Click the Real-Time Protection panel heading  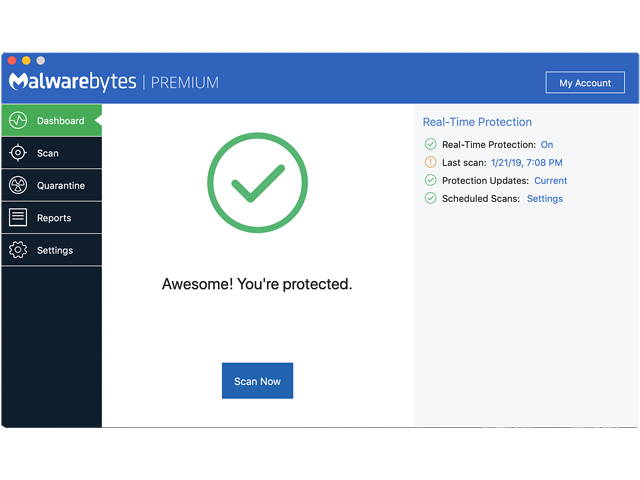tap(477, 122)
